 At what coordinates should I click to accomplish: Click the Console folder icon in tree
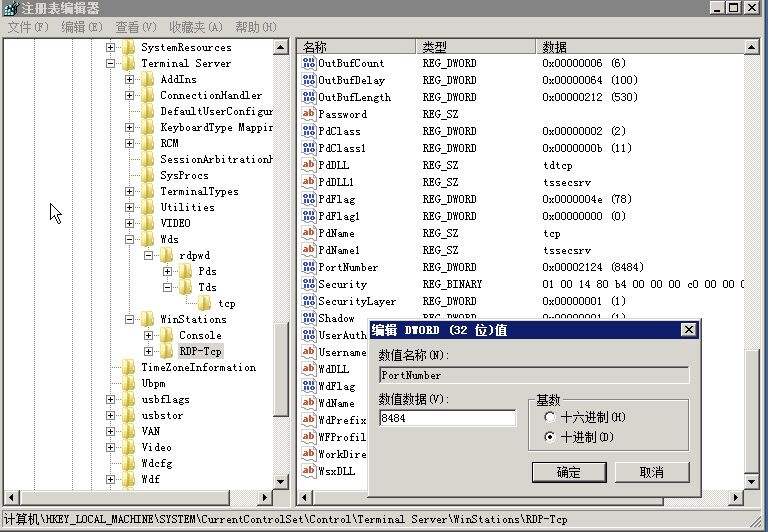pos(166,335)
